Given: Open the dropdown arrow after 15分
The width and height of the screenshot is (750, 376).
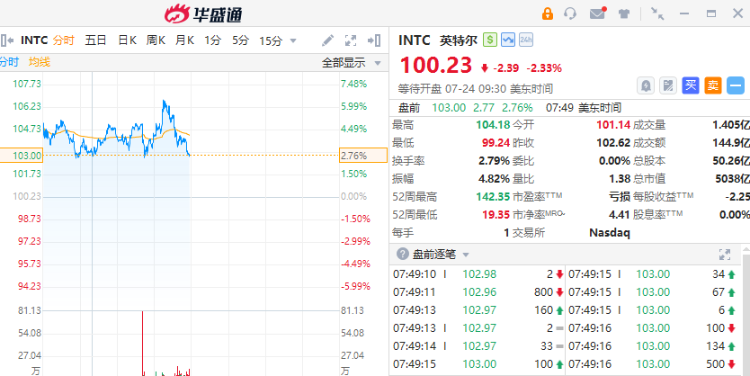Looking at the screenshot, I should tap(293, 41).
